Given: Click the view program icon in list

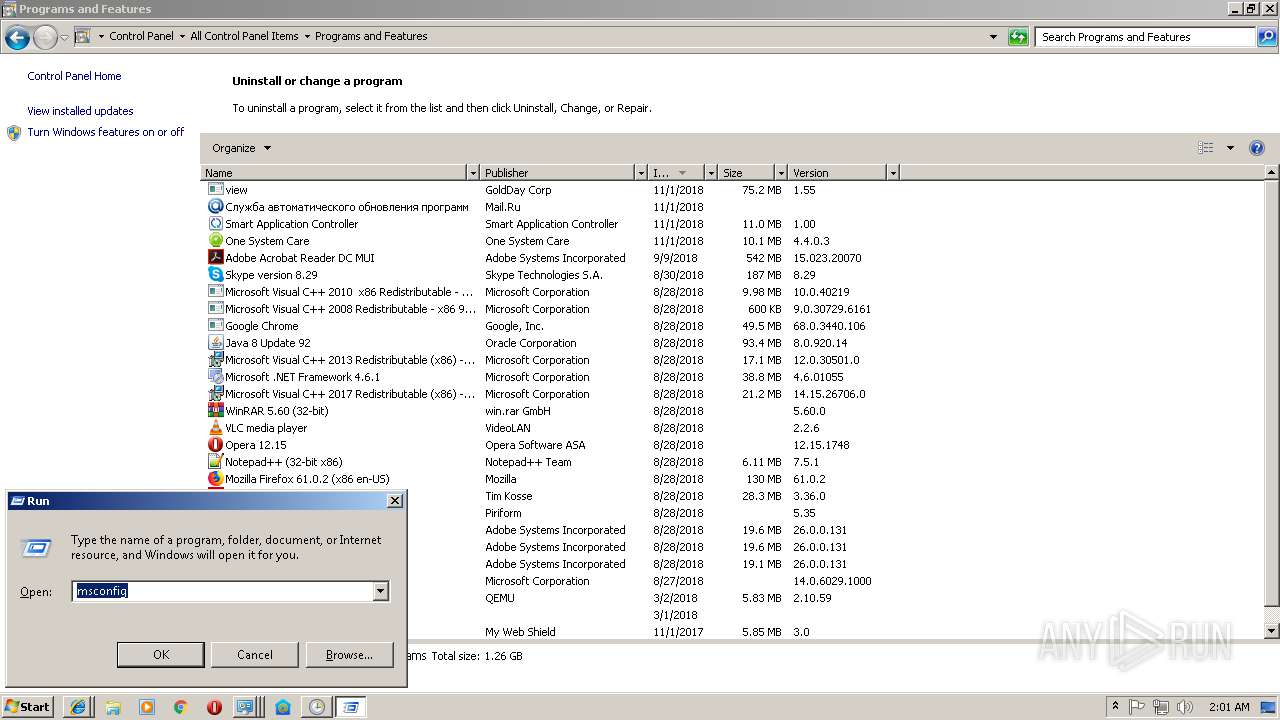Looking at the screenshot, I should coord(215,190).
